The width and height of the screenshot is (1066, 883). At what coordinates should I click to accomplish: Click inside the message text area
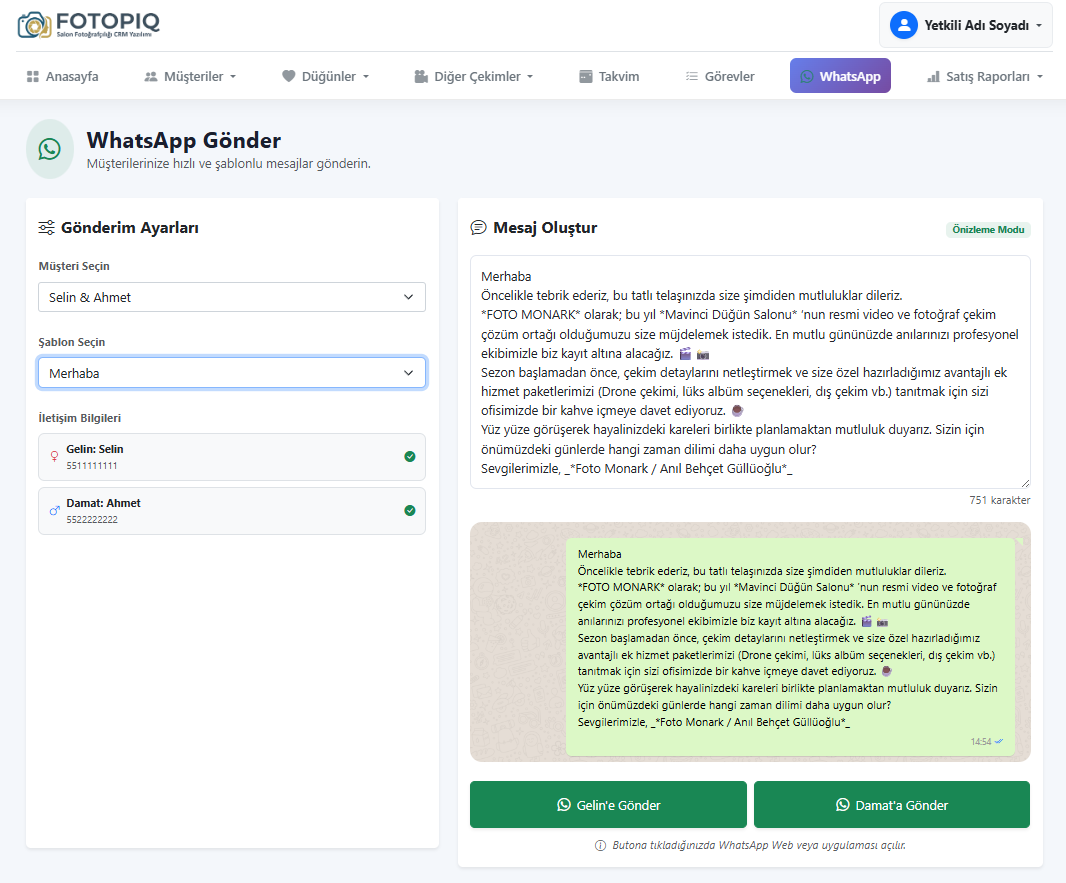[x=750, y=372]
